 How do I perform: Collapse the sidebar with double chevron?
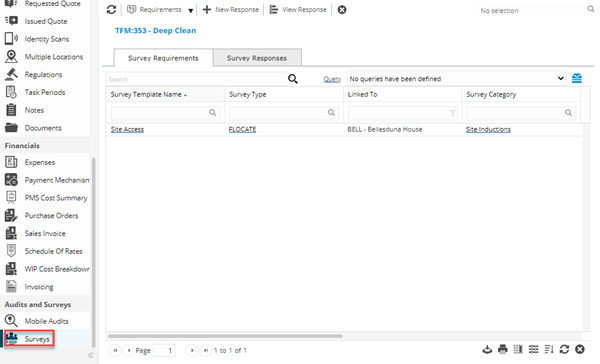tap(91, 355)
